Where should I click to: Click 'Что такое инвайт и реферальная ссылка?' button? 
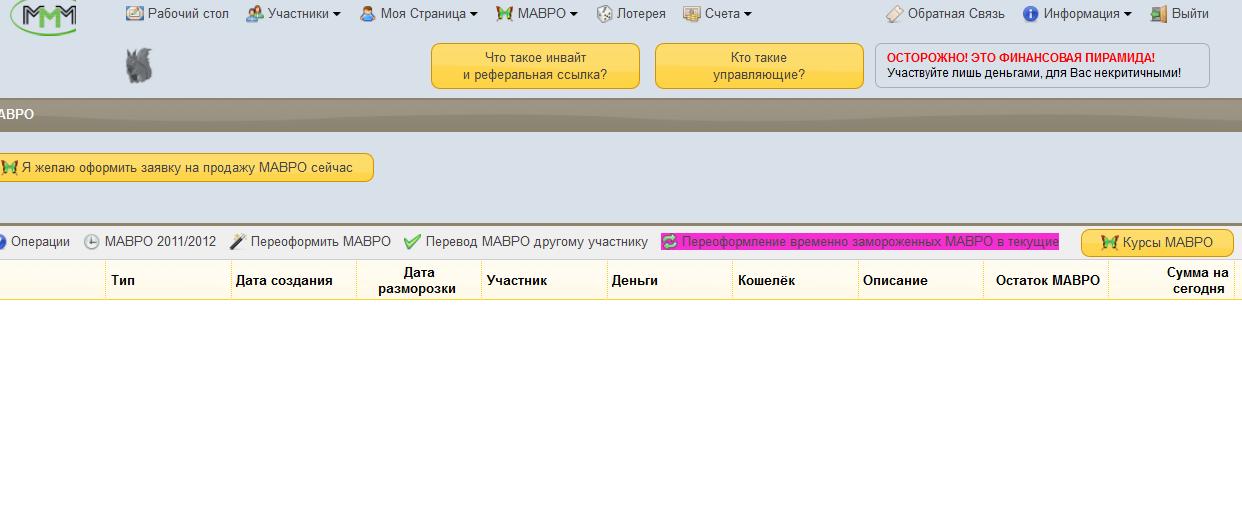(535, 66)
